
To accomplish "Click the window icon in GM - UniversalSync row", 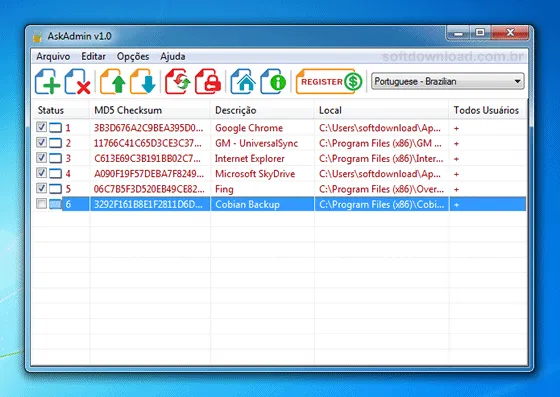I will click(x=55, y=143).
